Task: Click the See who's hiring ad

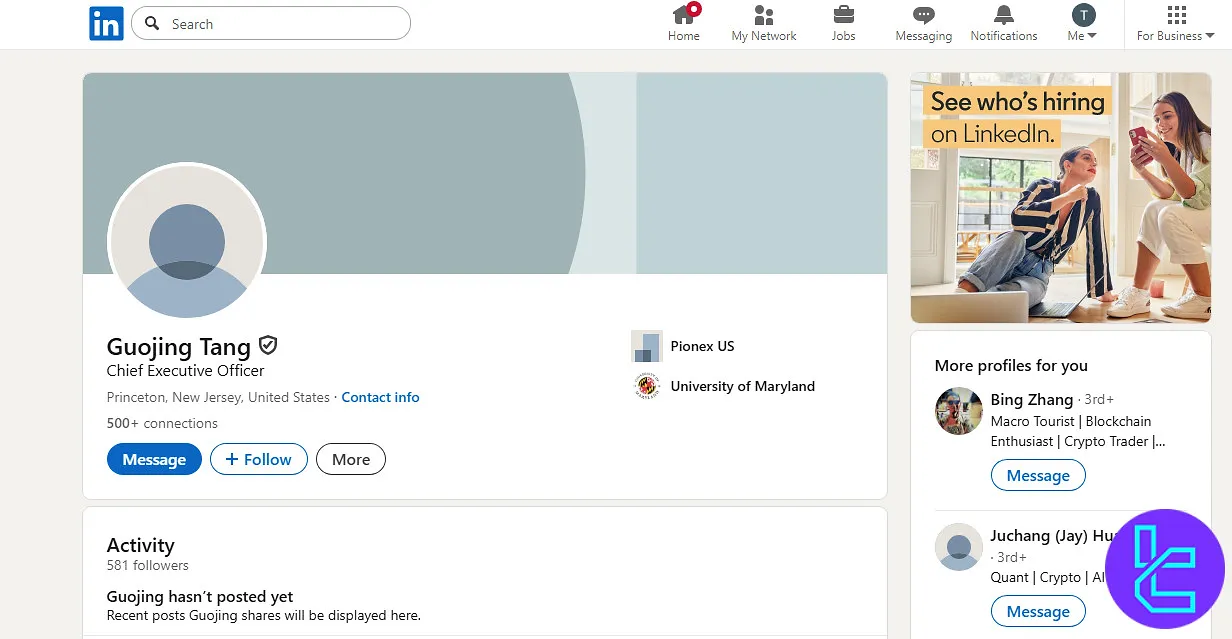Action: click(x=1060, y=197)
